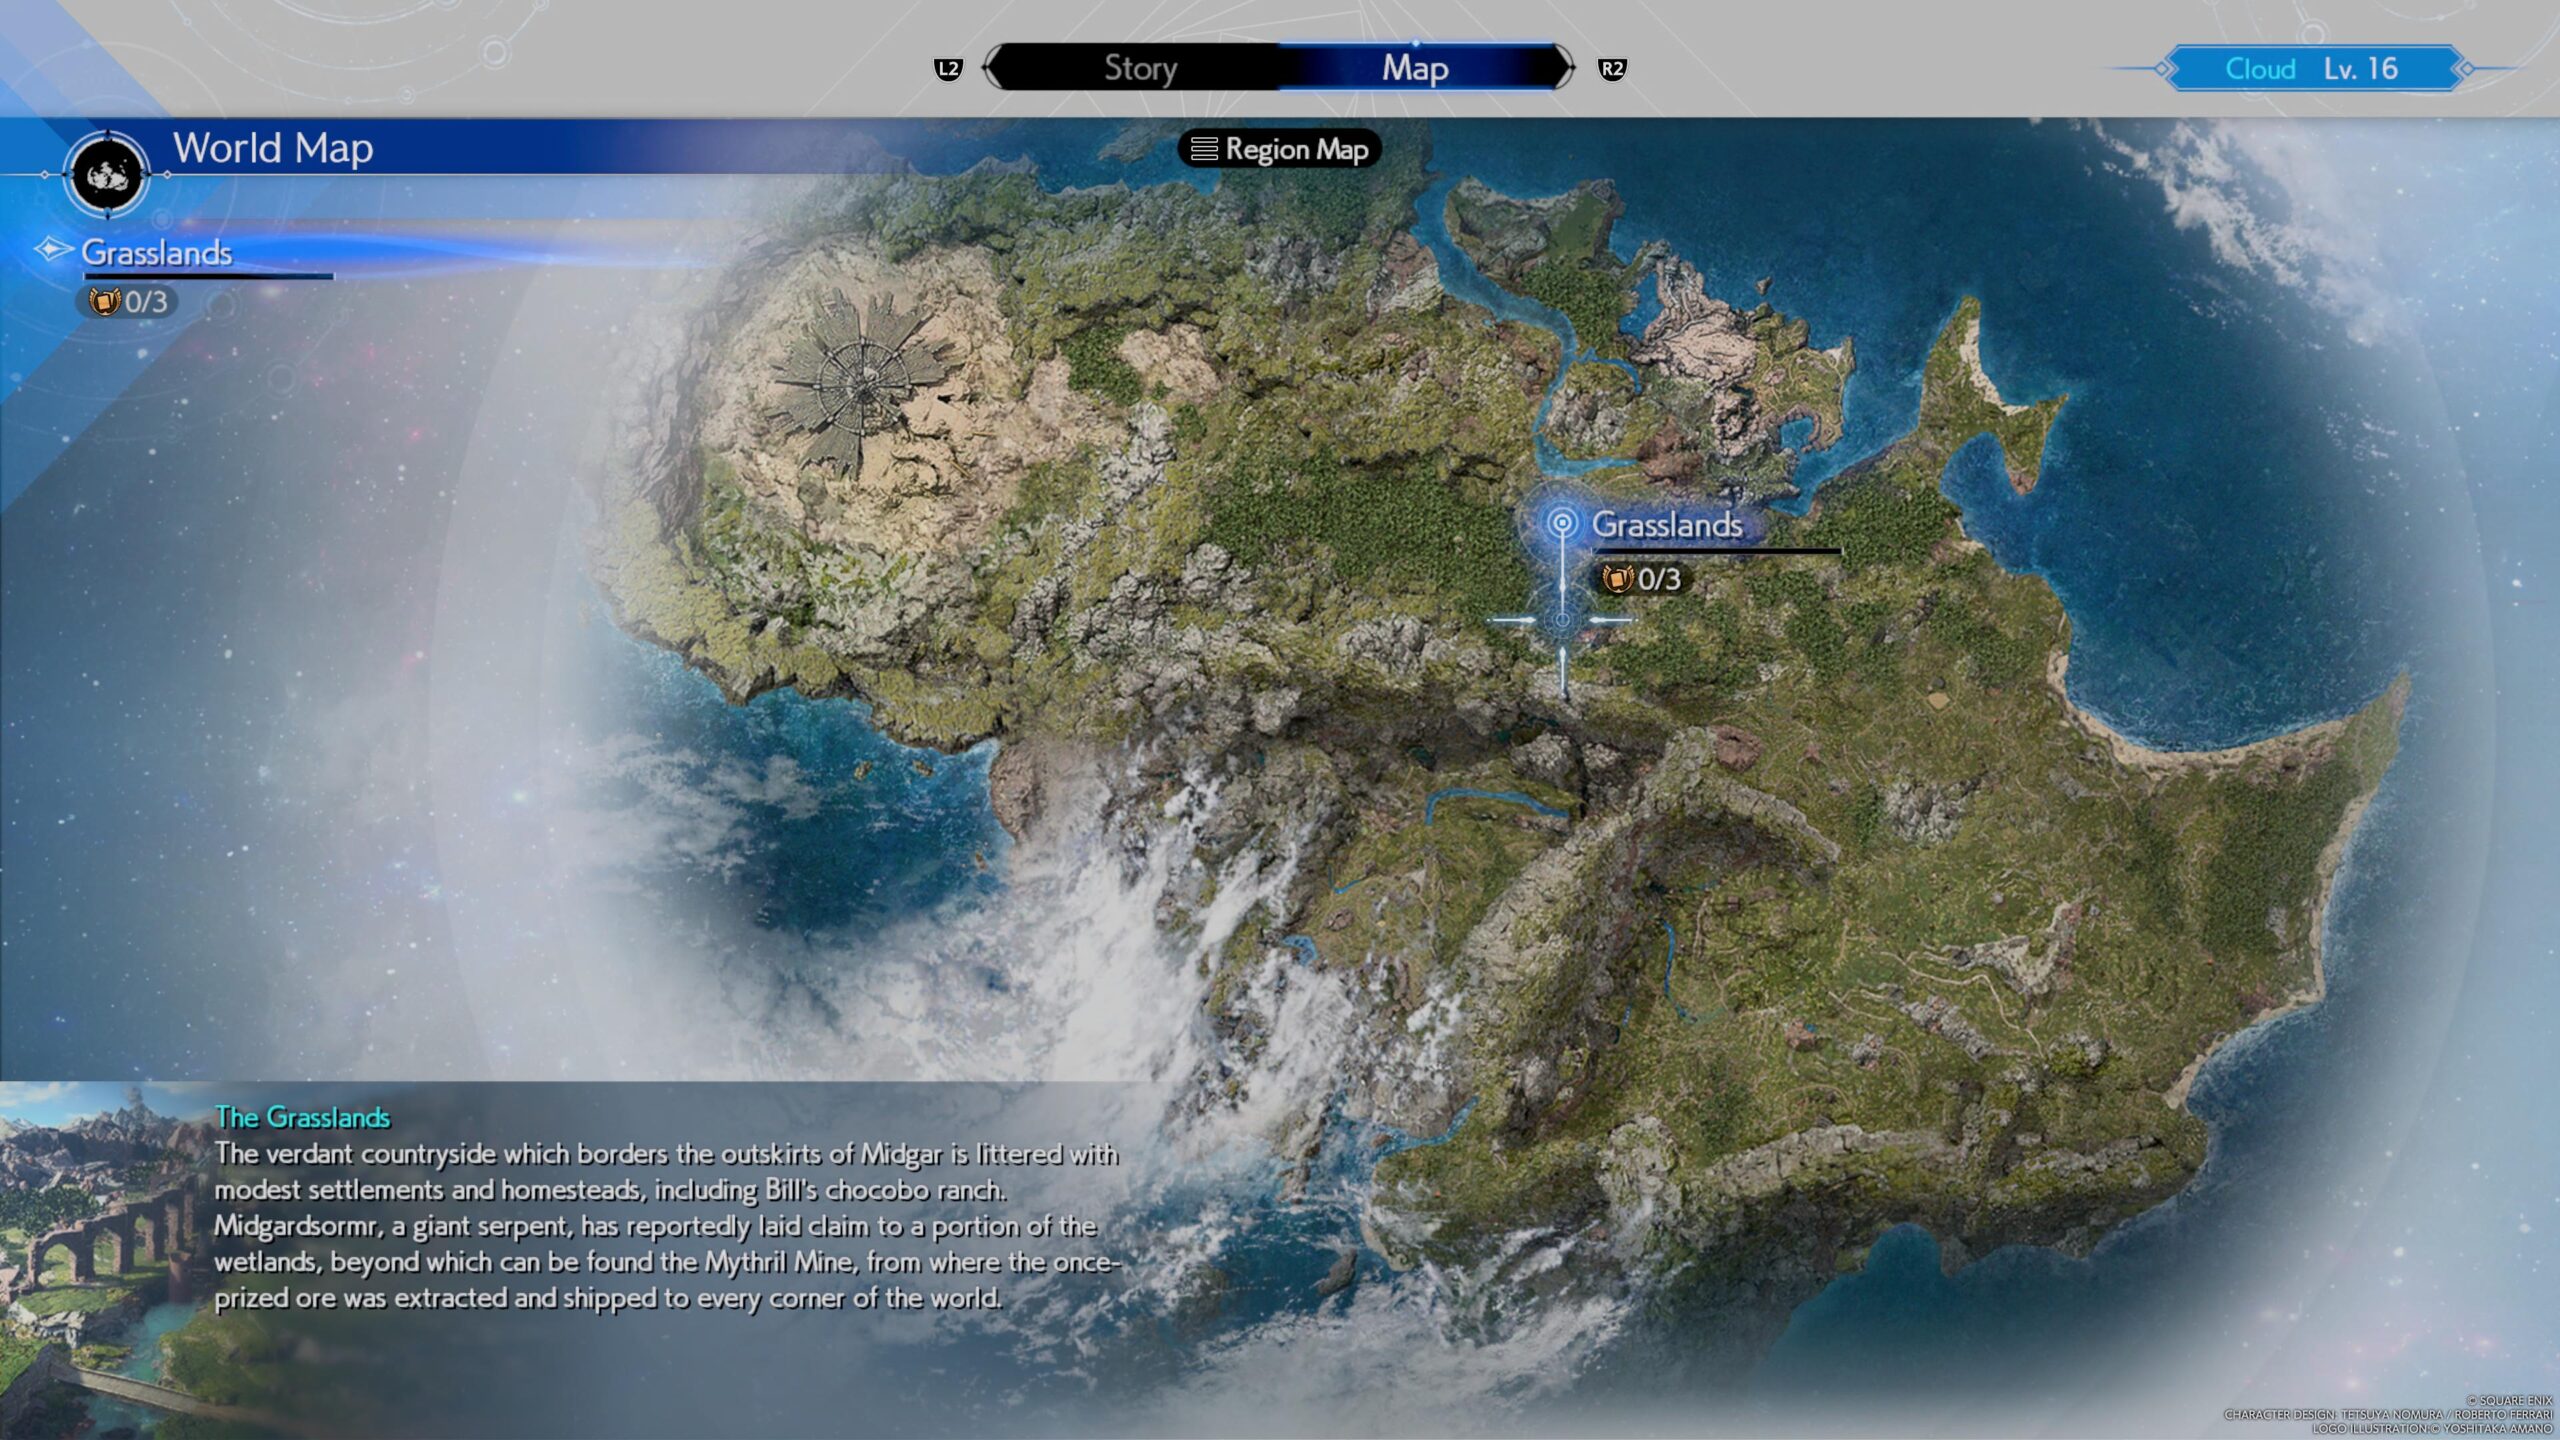The height and width of the screenshot is (1440, 2560).
Task: Click the Grasslands map pin marker
Action: tap(1562, 523)
